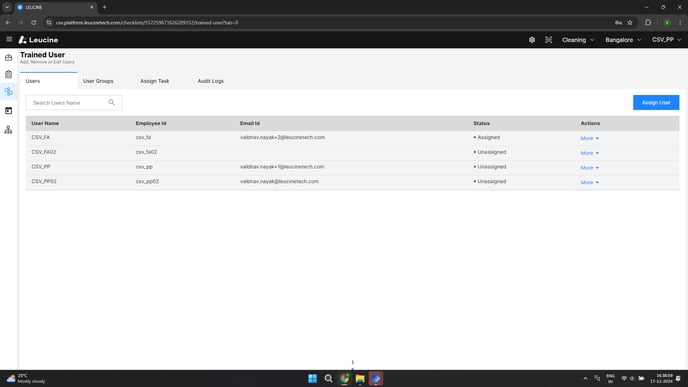The width and height of the screenshot is (688, 387).
Task: Reload the browser page
Action: coord(34,22)
